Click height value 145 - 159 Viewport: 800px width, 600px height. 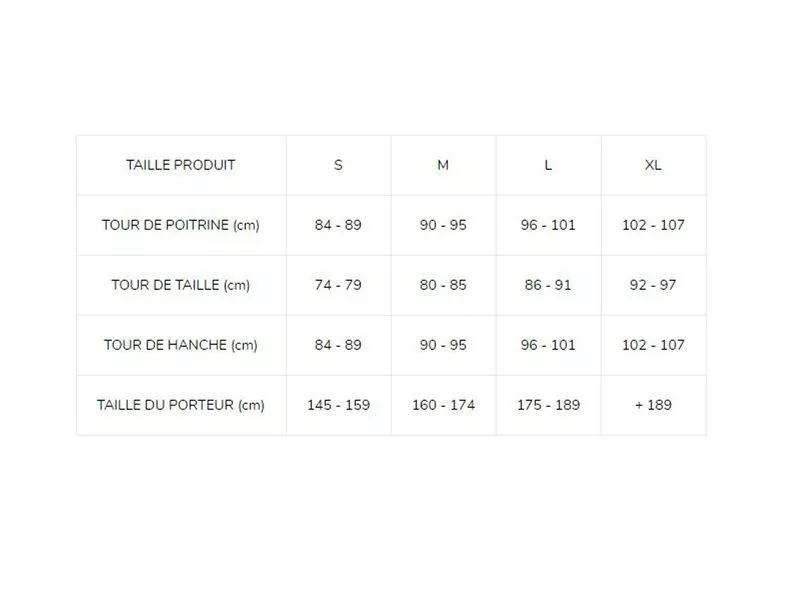(338, 405)
